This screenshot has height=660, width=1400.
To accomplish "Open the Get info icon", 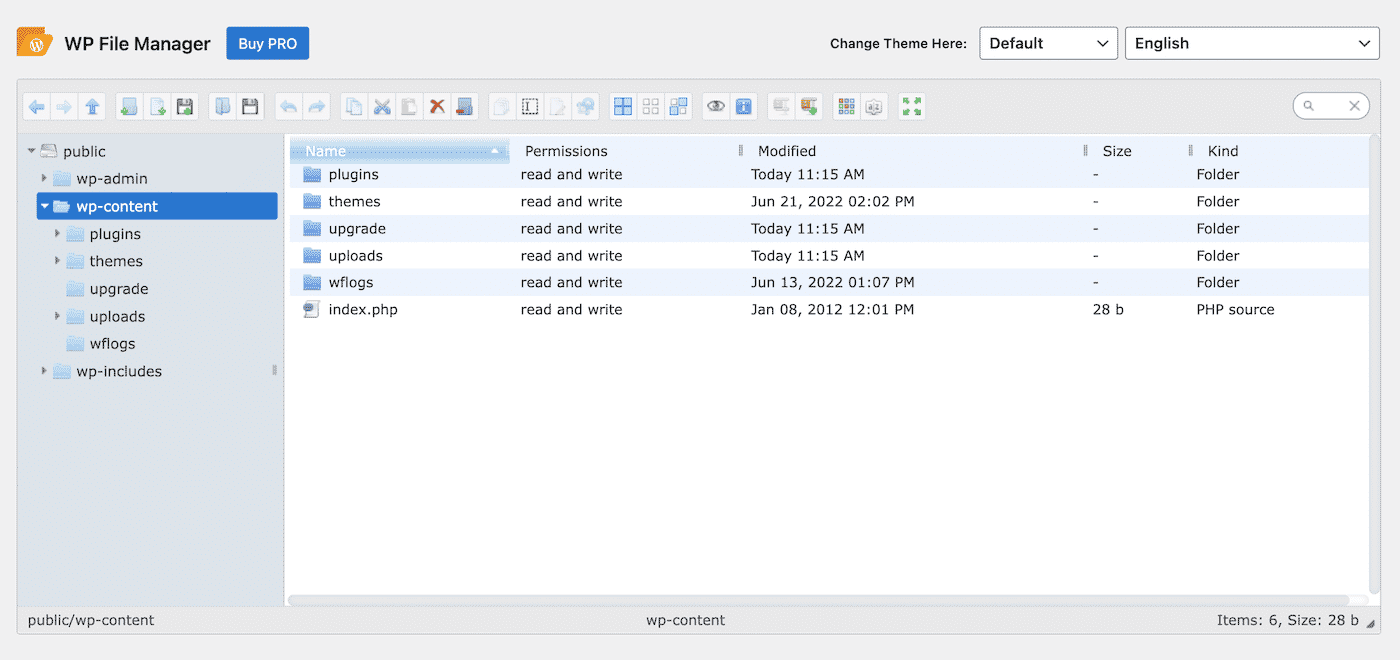I will coord(743,106).
